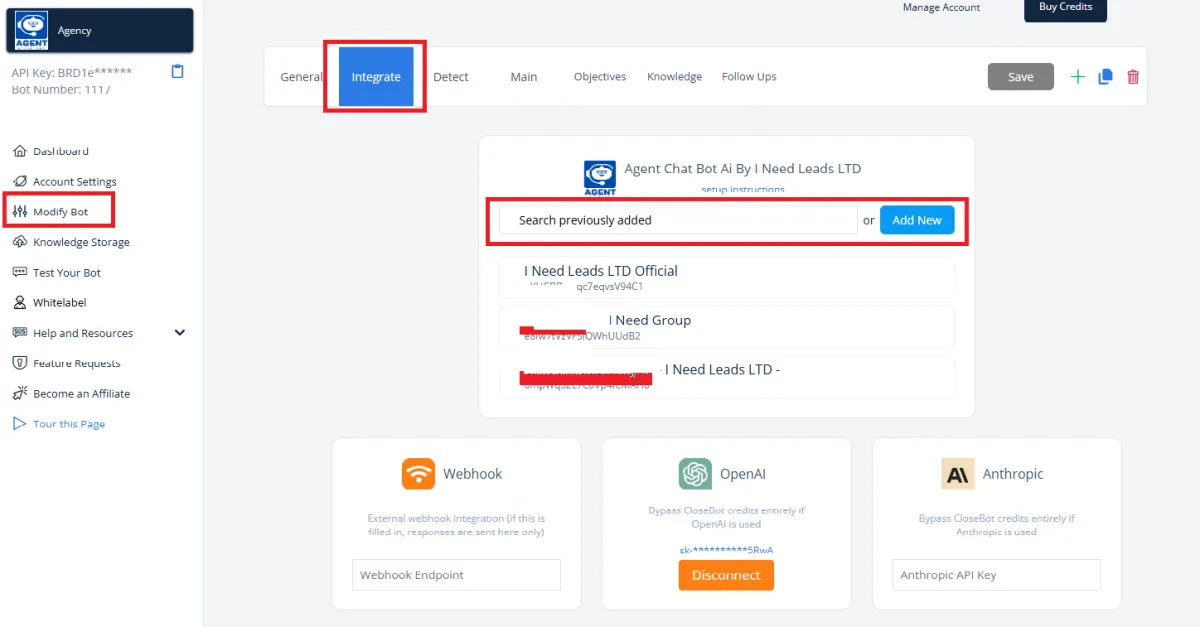This screenshot has height=627, width=1200.
Task: Click the Anthropic API Key field
Action: (996, 575)
